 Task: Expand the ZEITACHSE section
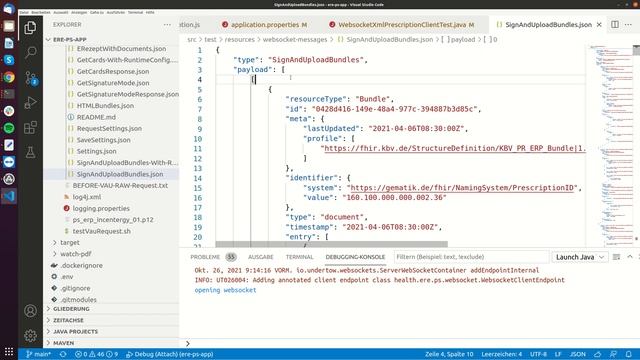coord(68,320)
